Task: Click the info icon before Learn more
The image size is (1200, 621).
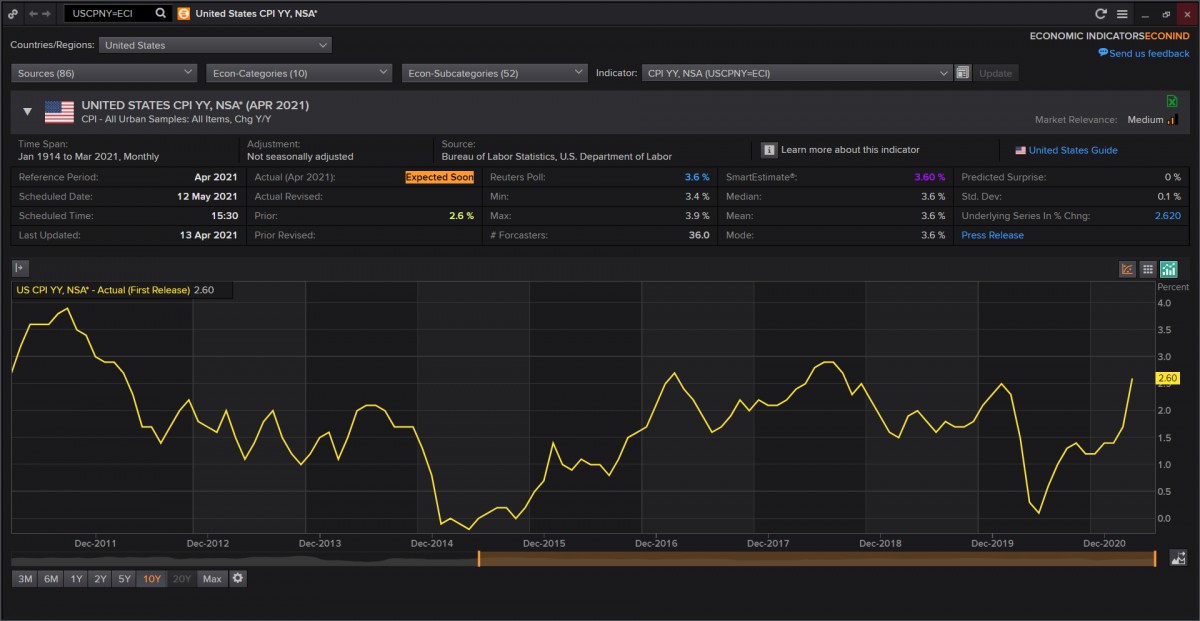Action: 769,150
